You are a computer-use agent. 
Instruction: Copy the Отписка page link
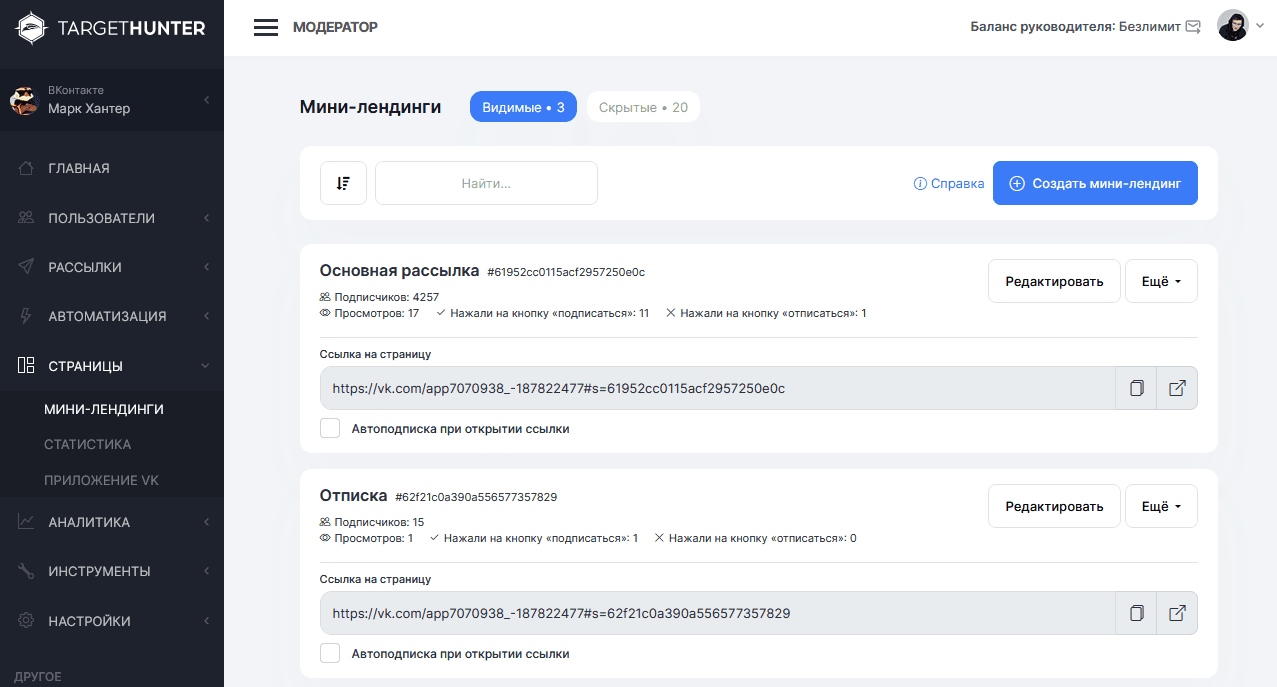click(x=1136, y=613)
